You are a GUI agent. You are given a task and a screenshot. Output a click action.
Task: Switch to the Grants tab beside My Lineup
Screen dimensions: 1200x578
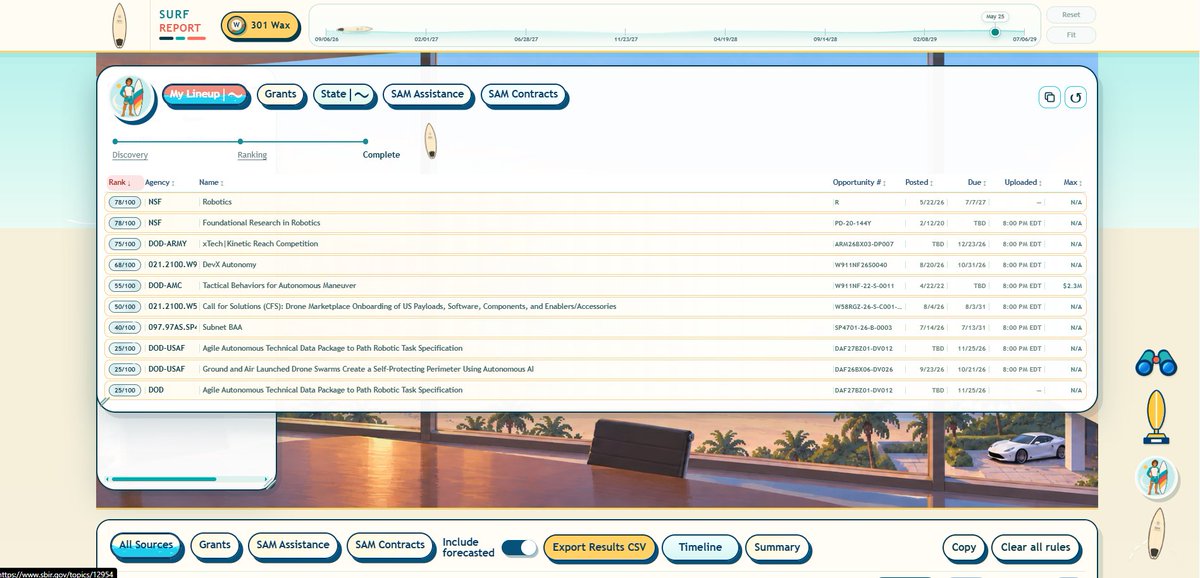click(281, 95)
